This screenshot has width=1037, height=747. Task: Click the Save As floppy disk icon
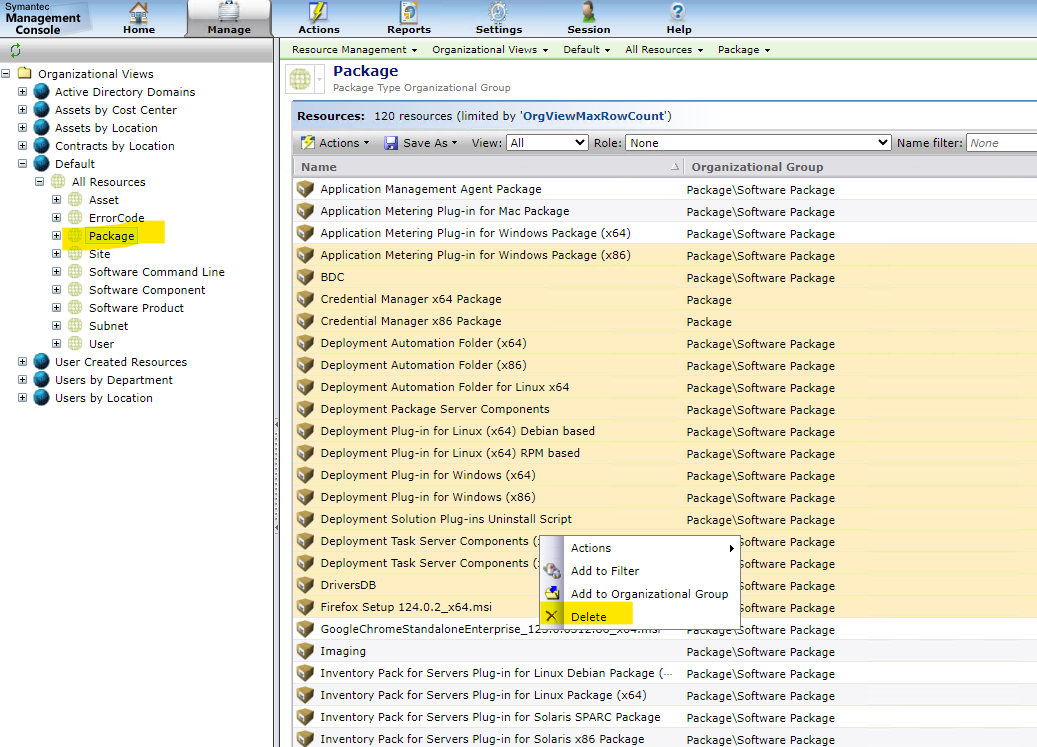pyautogui.click(x=392, y=143)
